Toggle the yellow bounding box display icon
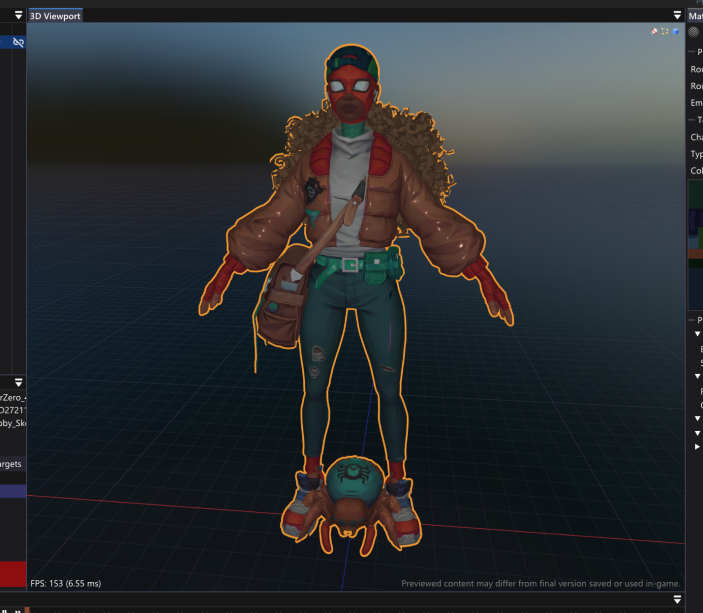The width and height of the screenshot is (703, 613). pos(665,31)
